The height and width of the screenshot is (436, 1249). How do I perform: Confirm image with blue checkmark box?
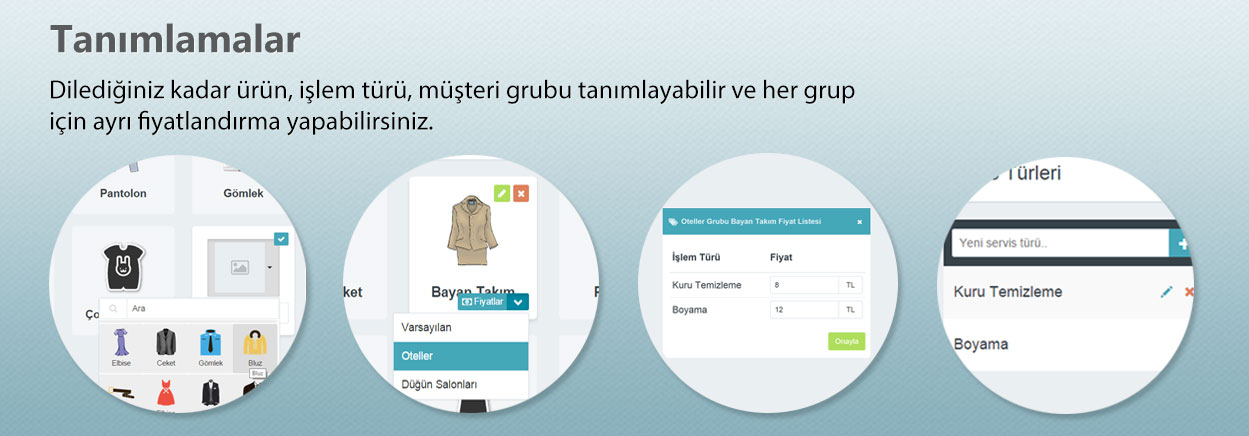click(281, 238)
